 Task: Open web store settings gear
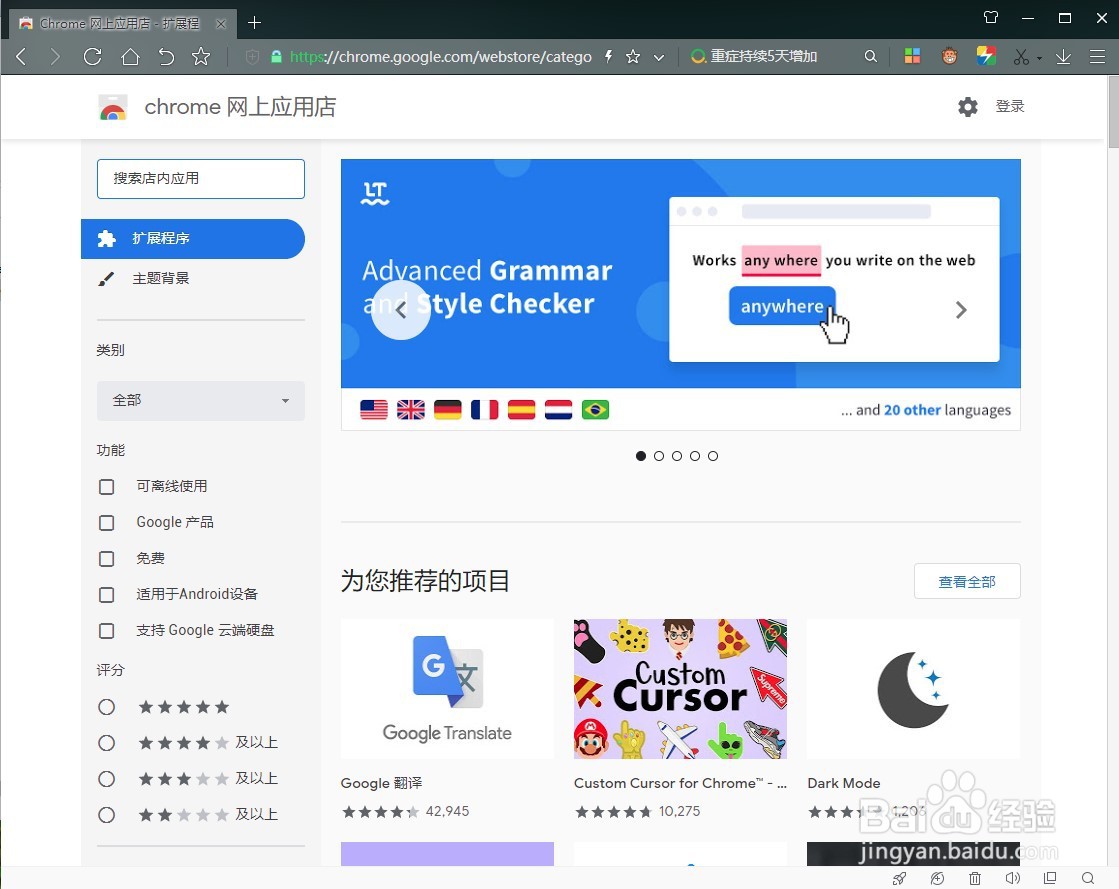[x=968, y=107]
